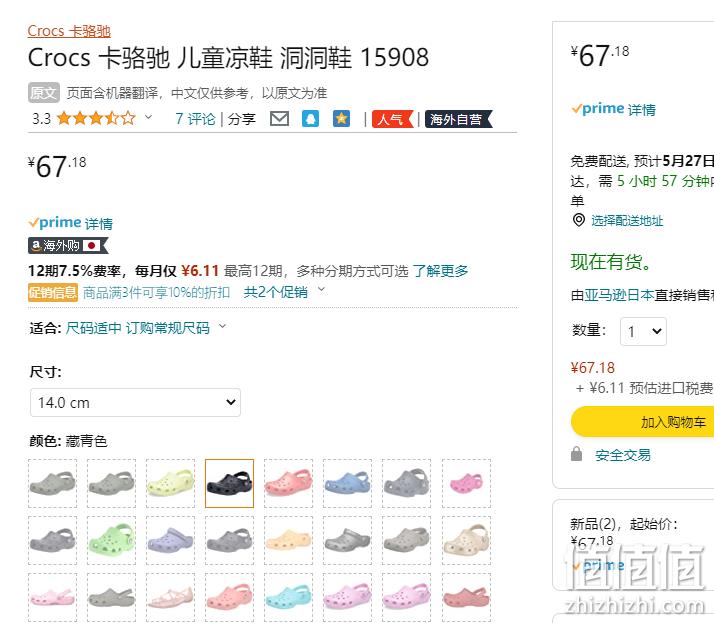Select the peach orange clog swatch
This screenshot has width=714, height=623.
[x=288, y=541]
